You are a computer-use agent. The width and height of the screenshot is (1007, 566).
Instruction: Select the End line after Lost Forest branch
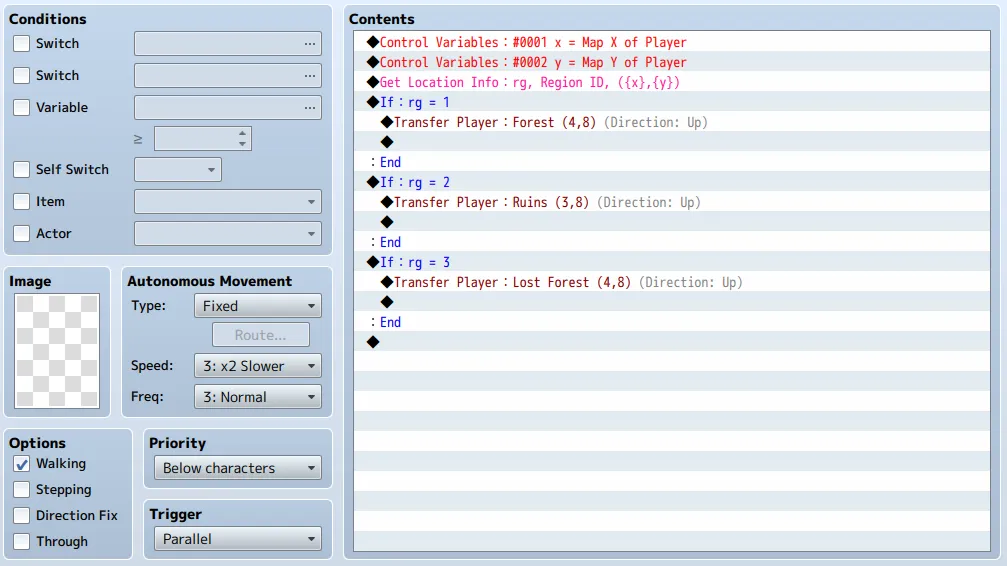click(672, 322)
